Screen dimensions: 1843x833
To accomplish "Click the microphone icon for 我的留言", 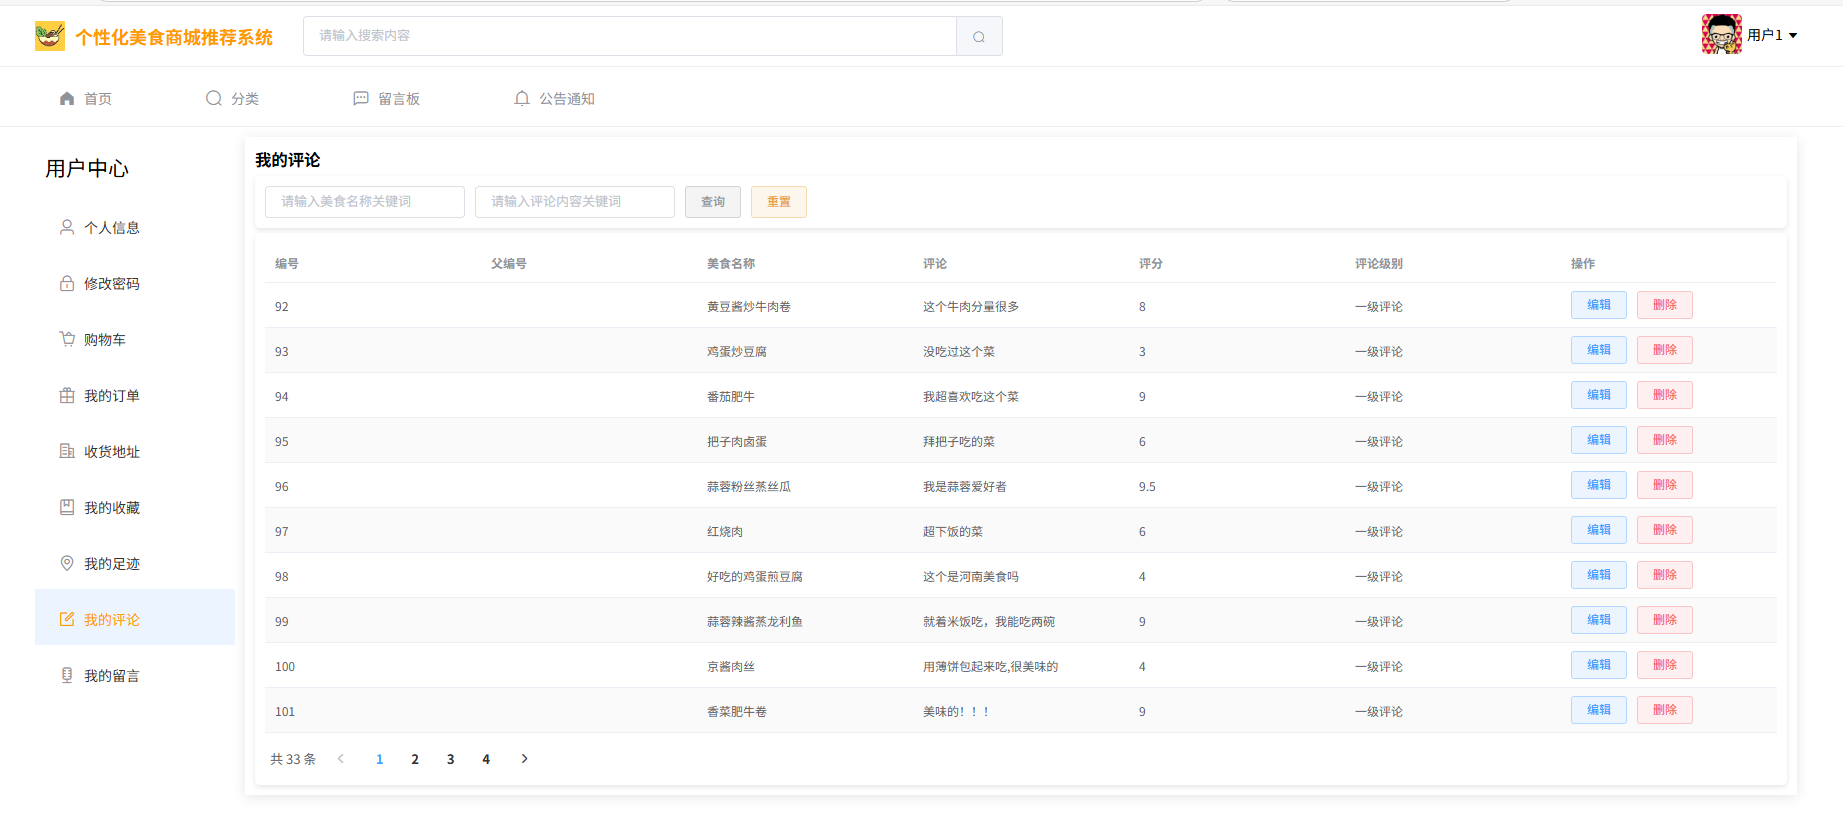I will [67, 675].
